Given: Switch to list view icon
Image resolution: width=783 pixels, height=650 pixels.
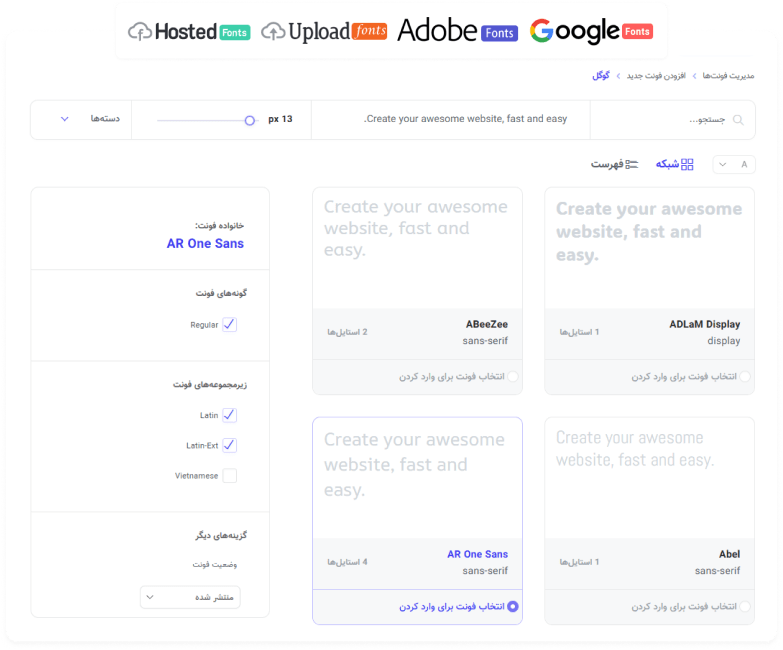Looking at the screenshot, I should (x=631, y=164).
